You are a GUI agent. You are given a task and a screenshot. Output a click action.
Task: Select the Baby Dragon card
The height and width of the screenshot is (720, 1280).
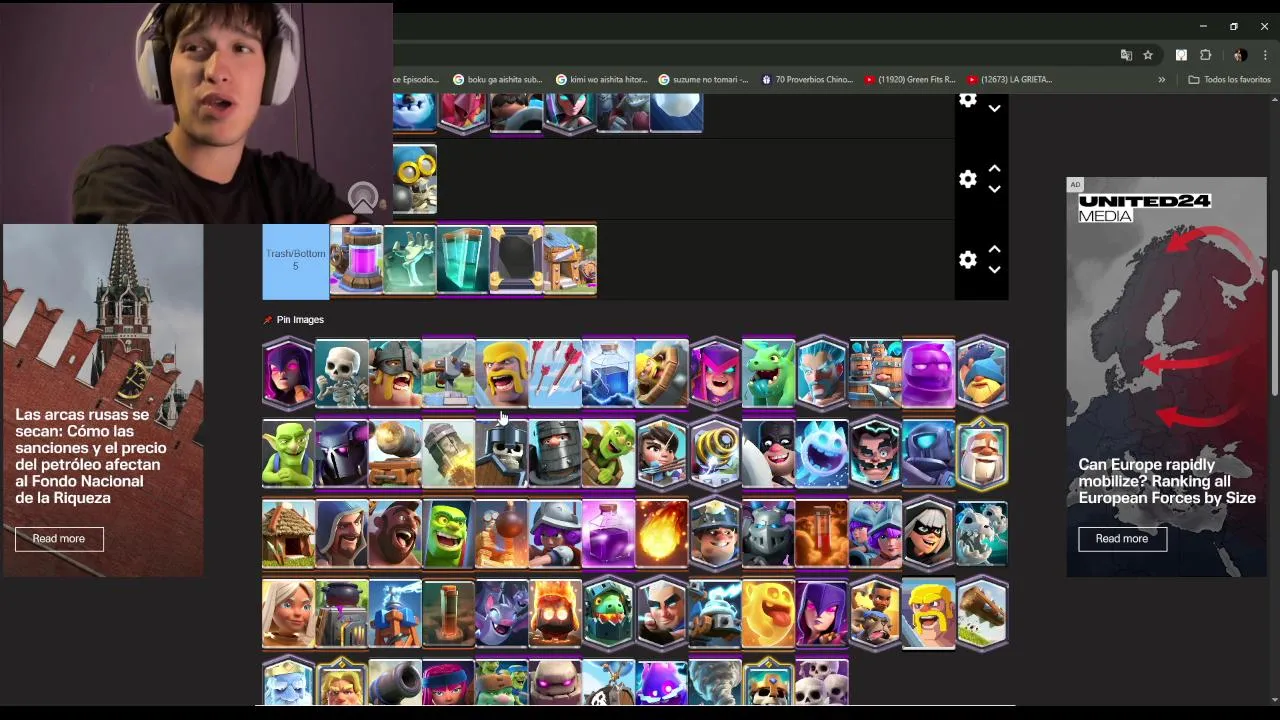768,373
